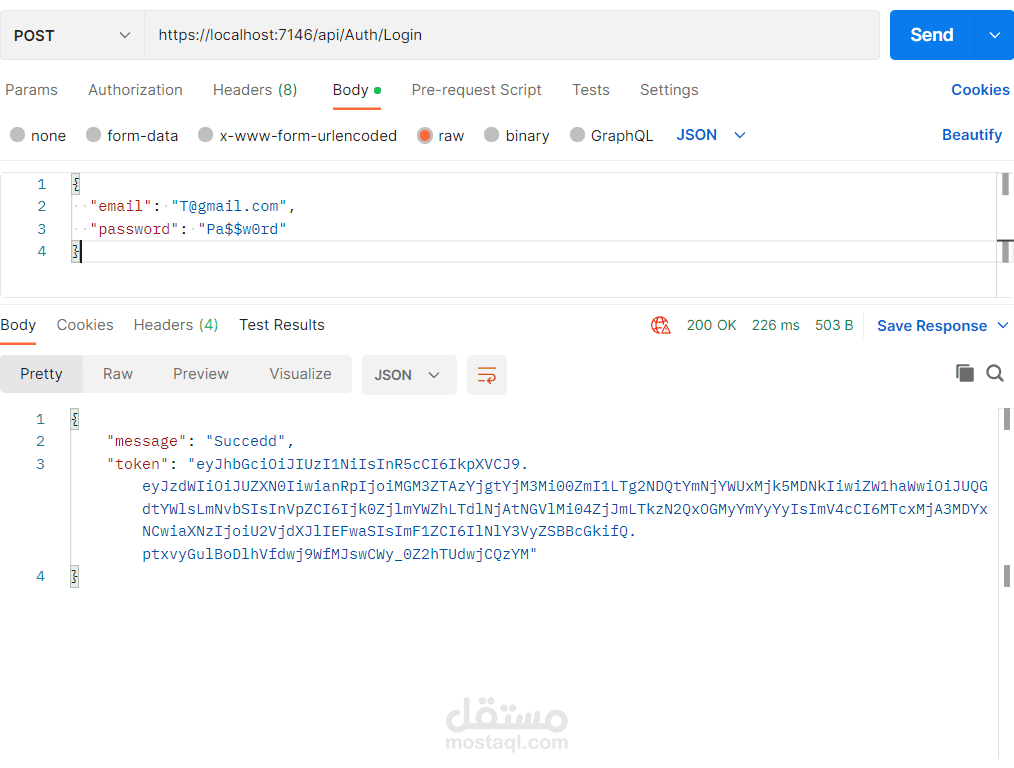The image size is (1014, 768).
Task: Select the none body type radio
Action: 17,134
